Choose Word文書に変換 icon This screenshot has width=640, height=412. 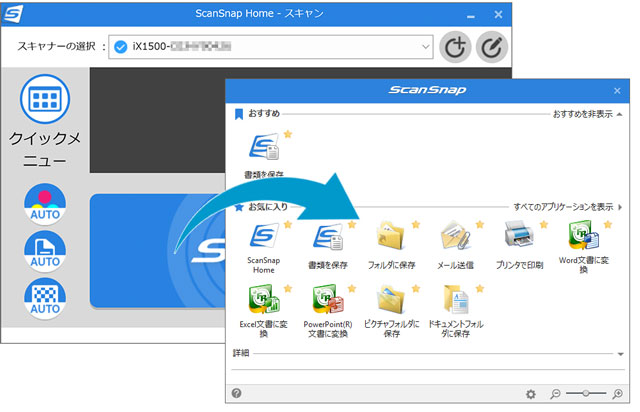(583, 235)
